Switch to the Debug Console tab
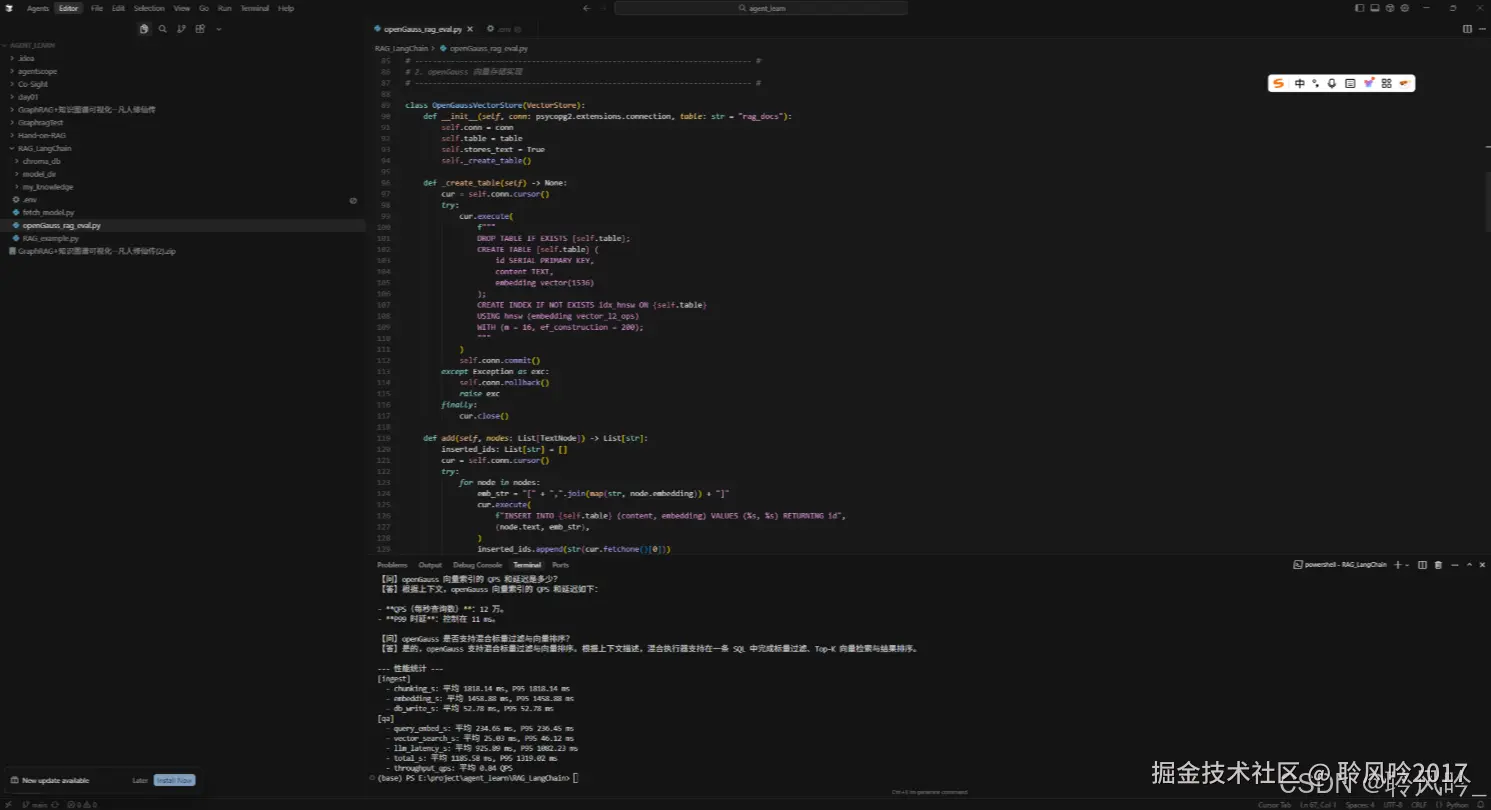The width and height of the screenshot is (1491, 810). 477,565
